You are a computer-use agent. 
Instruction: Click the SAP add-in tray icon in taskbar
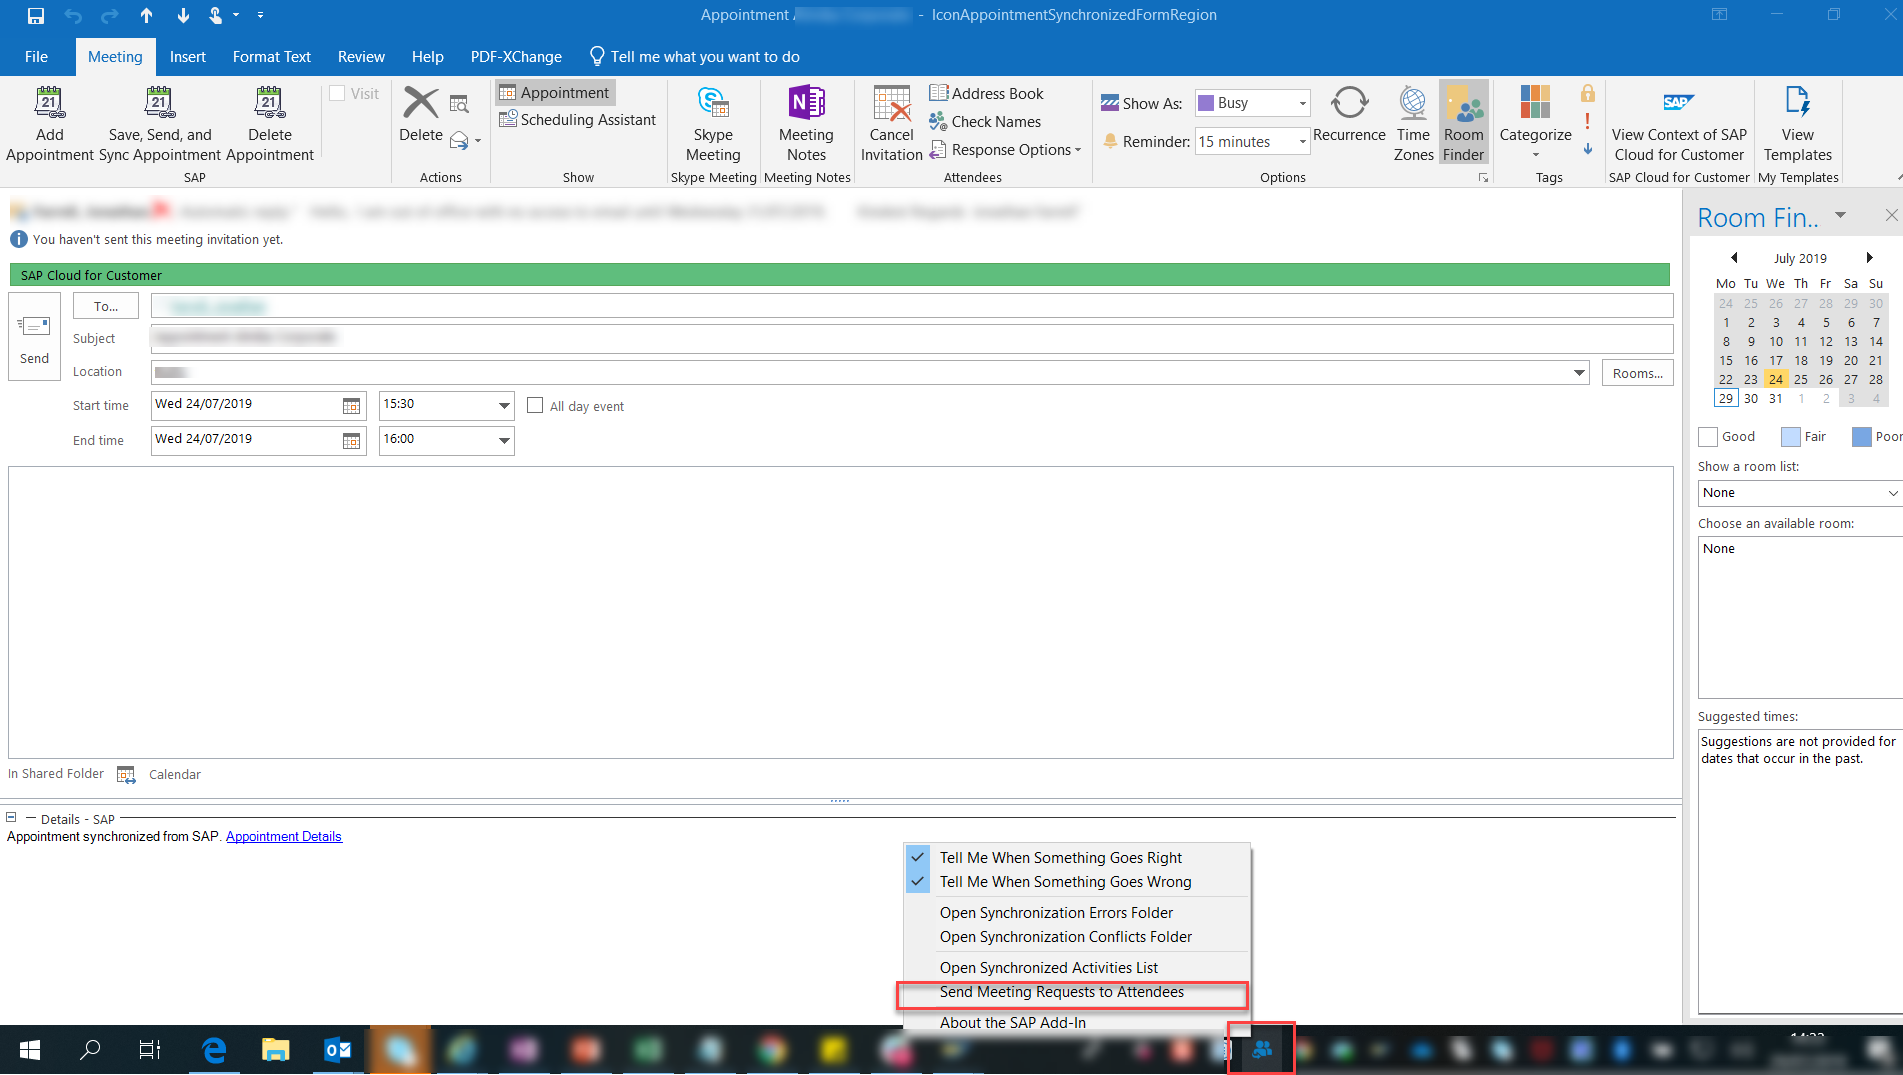1262,1049
